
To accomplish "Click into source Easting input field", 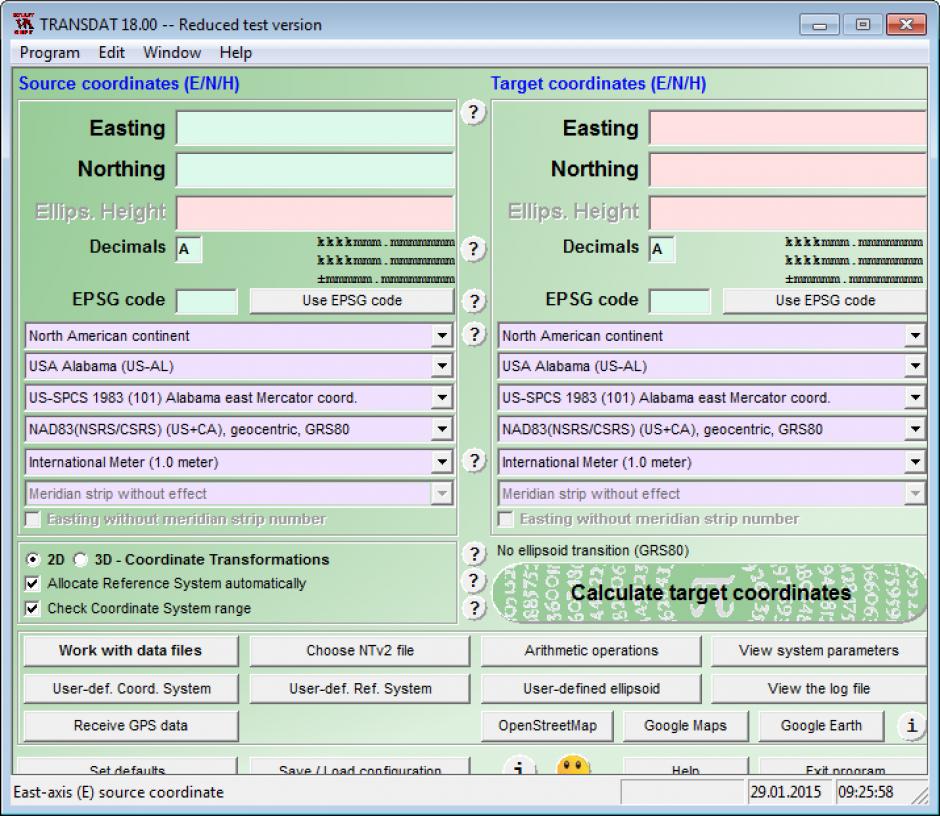I will (315, 128).
